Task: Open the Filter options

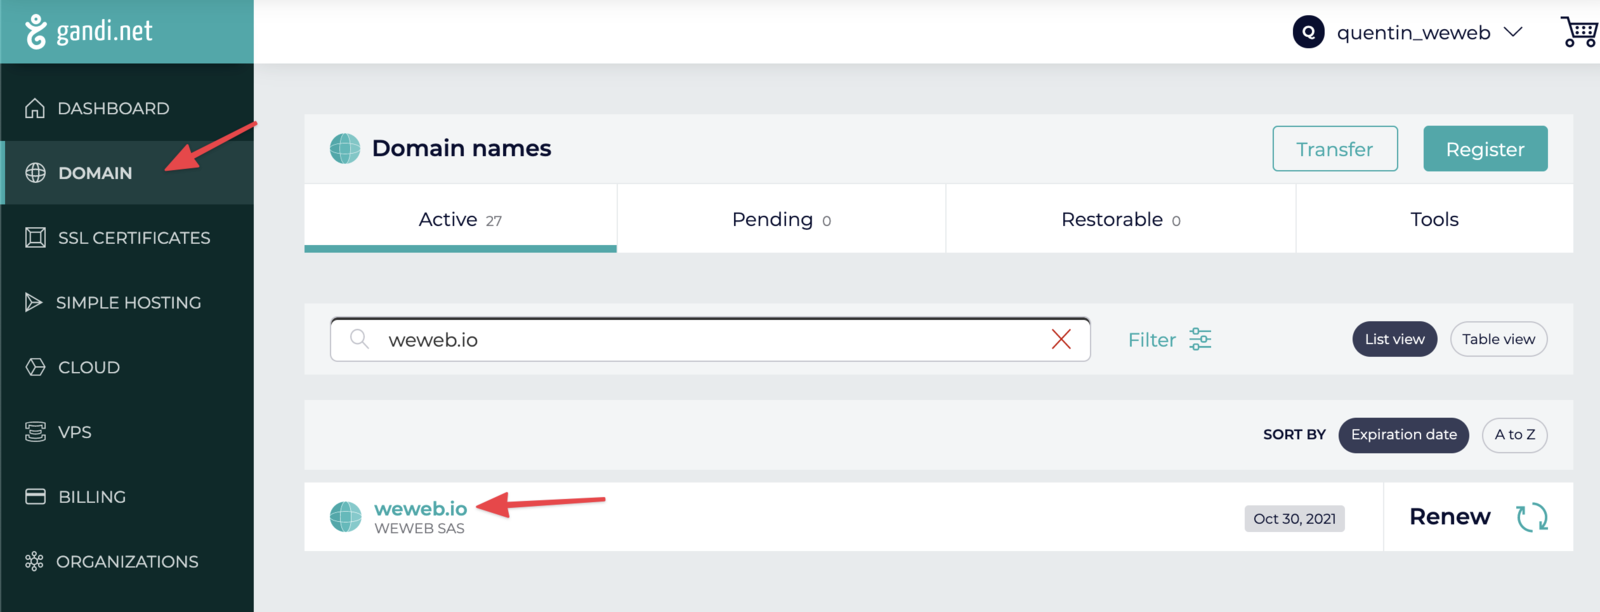Action: click(x=1152, y=340)
